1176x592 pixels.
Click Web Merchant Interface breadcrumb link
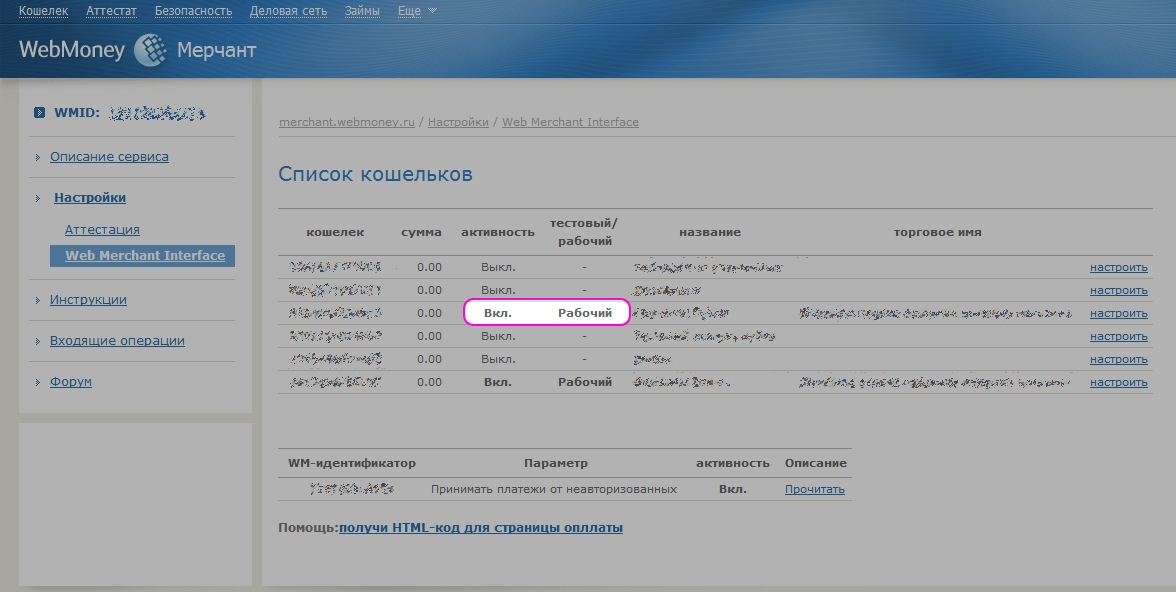tap(570, 122)
